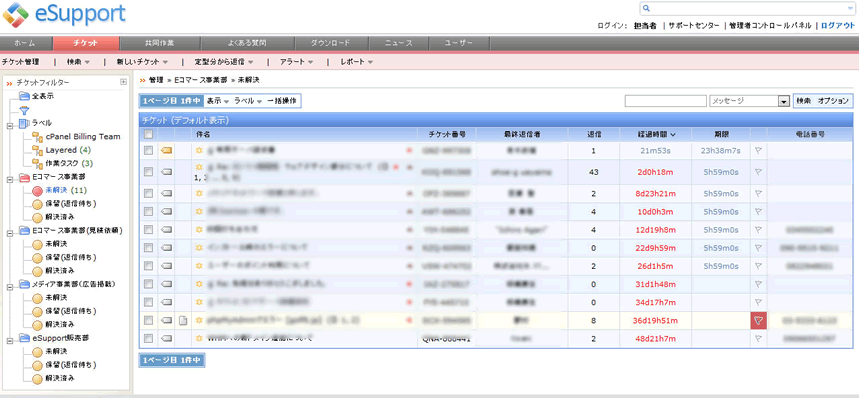Open the 表示 dropdown above the ticket table
The width and height of the screenshot is (859, 398).
tap(217, 101)
